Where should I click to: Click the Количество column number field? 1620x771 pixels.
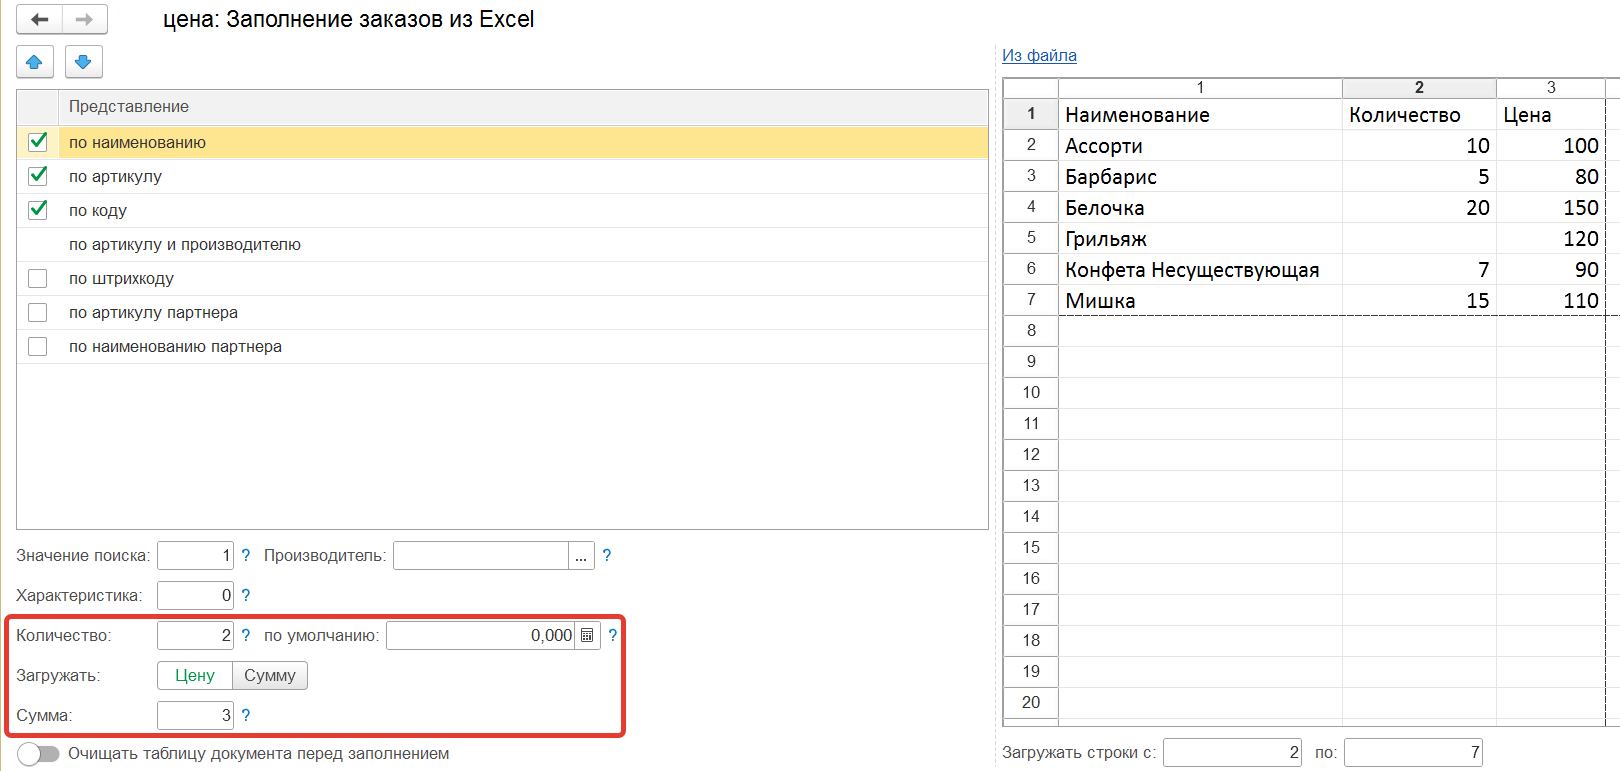195,636
